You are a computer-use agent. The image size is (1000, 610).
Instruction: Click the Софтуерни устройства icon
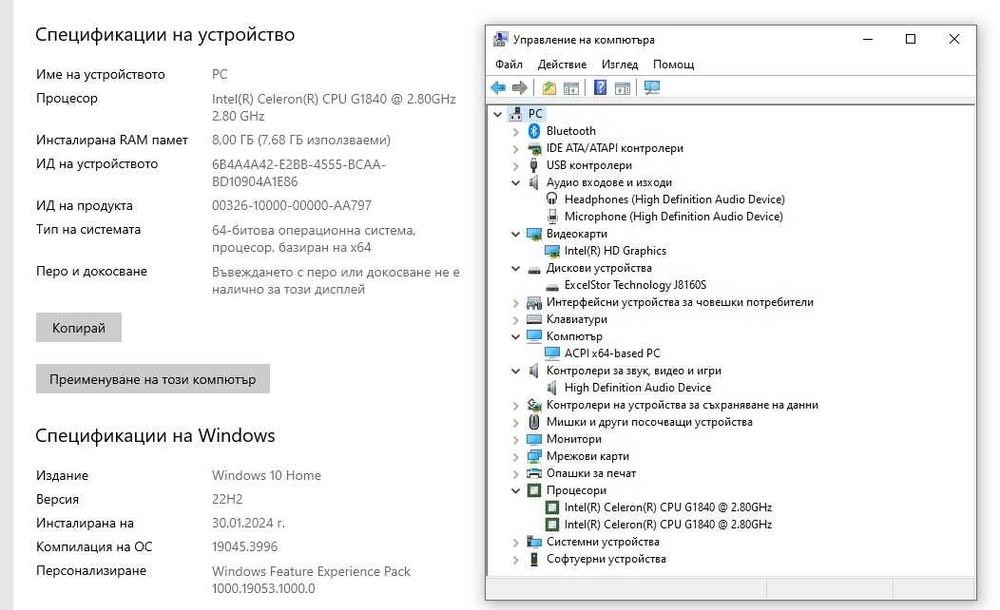click(x=534, y=559)
